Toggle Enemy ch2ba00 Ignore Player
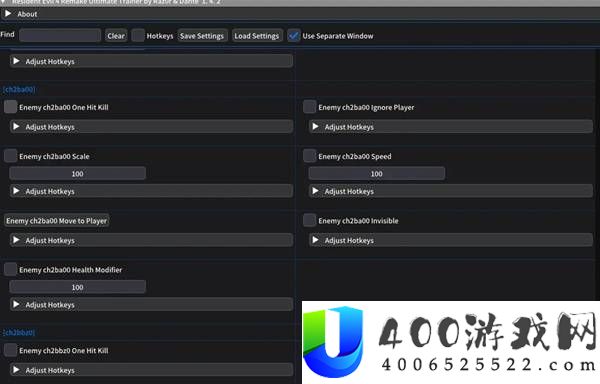Image resolution: width=600 pixels, height=384 pixels. click(310, 107)
